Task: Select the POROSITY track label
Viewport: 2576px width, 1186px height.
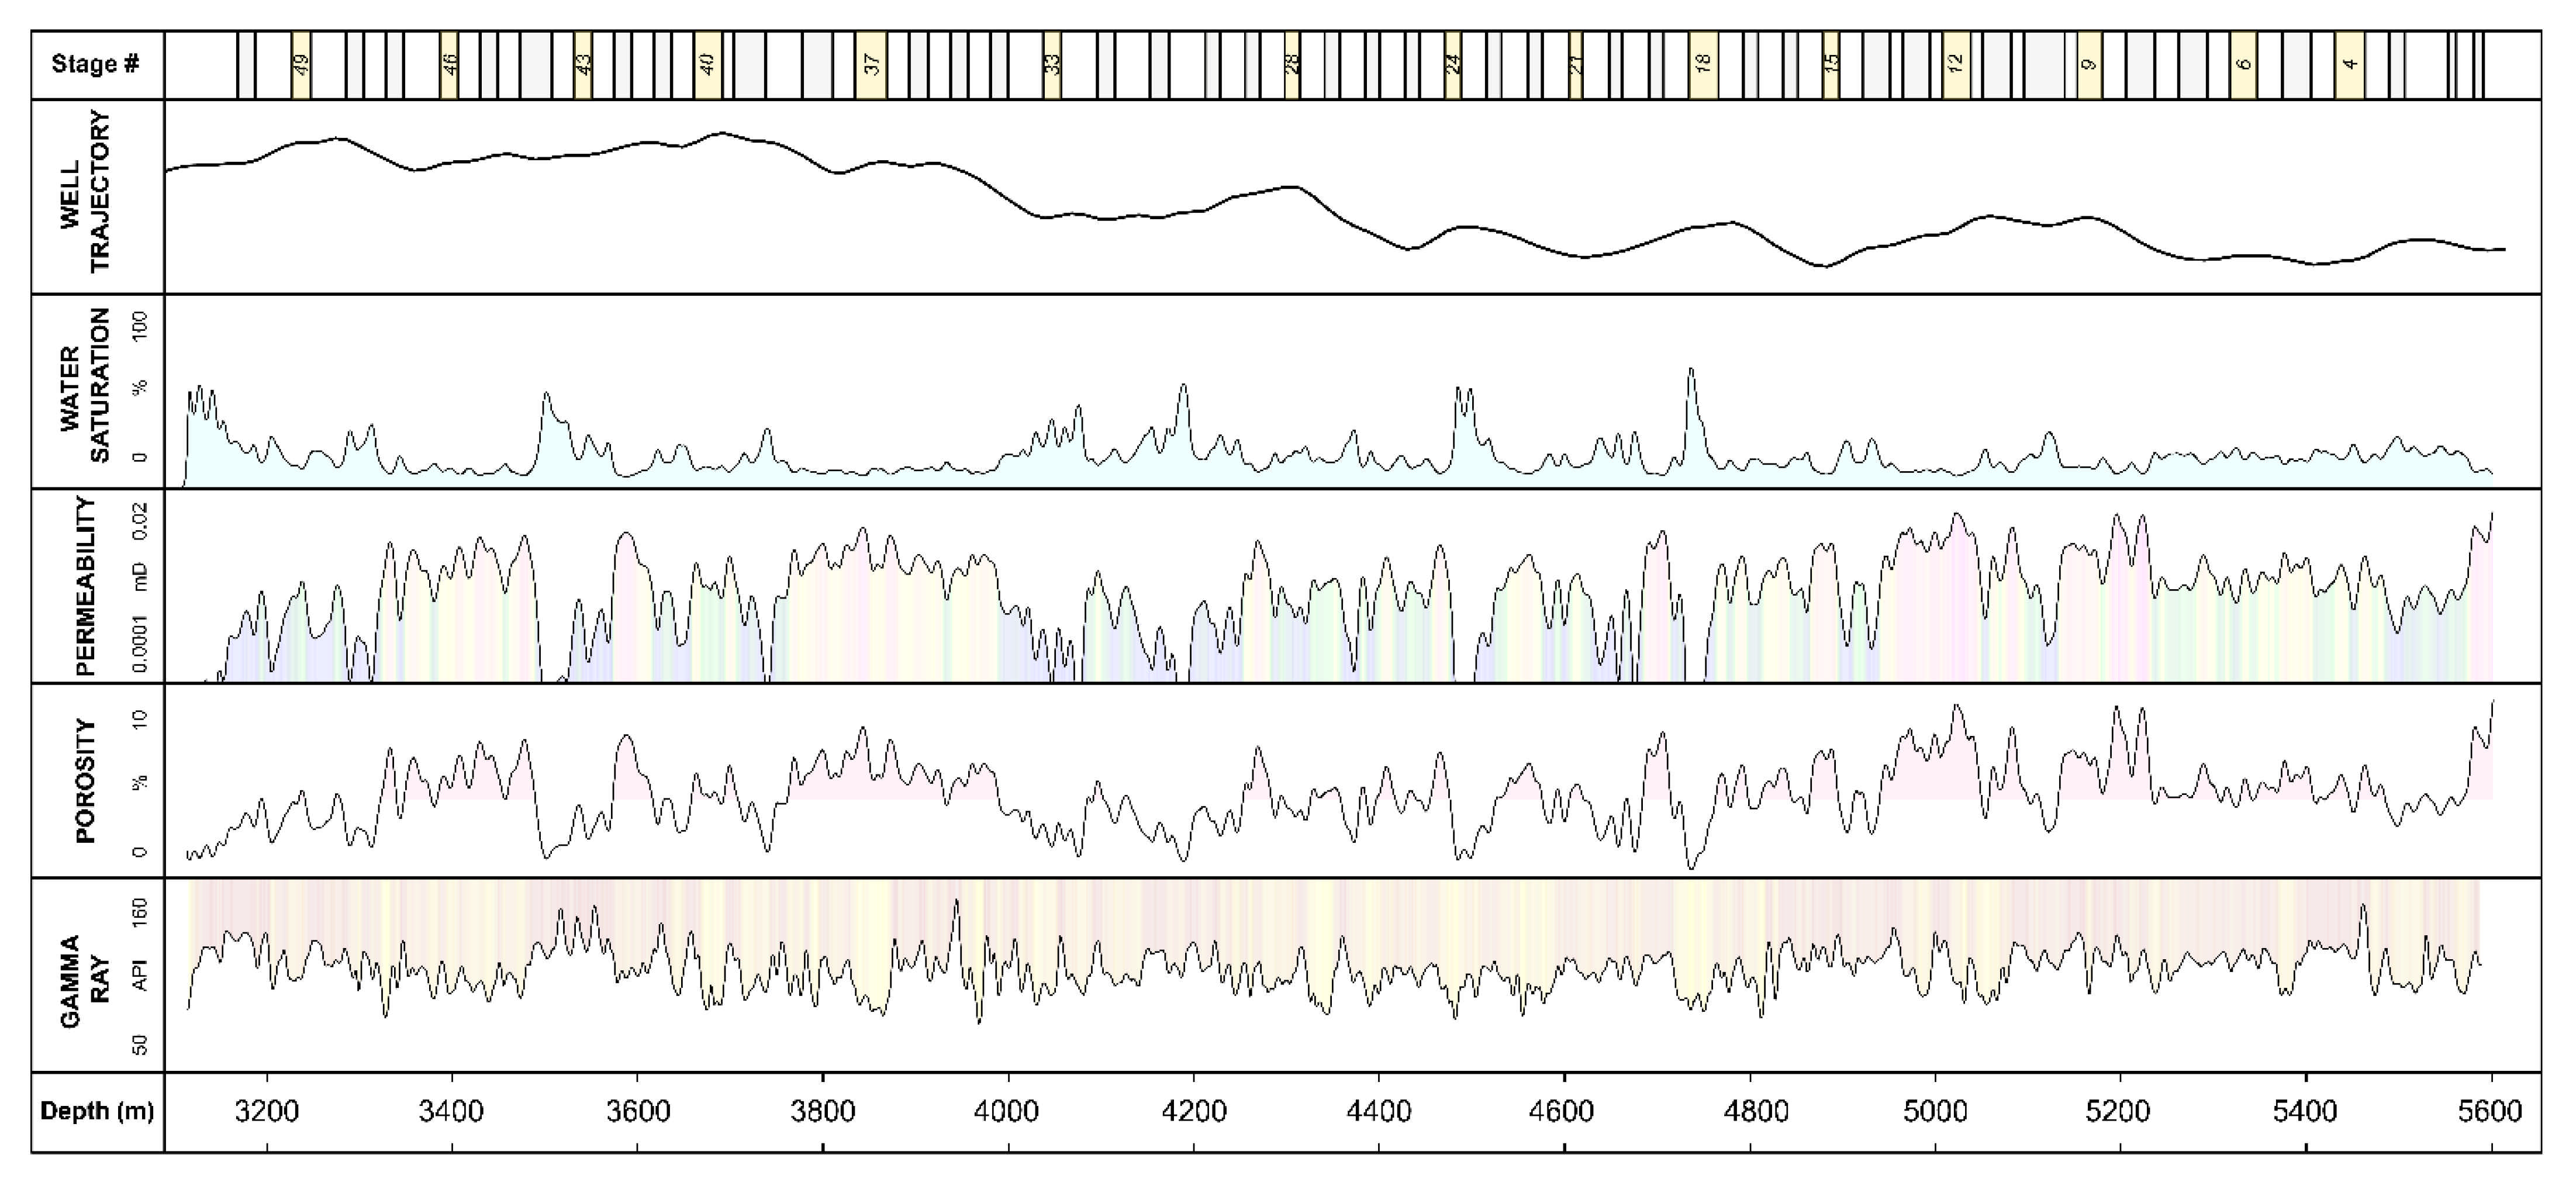Action: click(85, 780)
